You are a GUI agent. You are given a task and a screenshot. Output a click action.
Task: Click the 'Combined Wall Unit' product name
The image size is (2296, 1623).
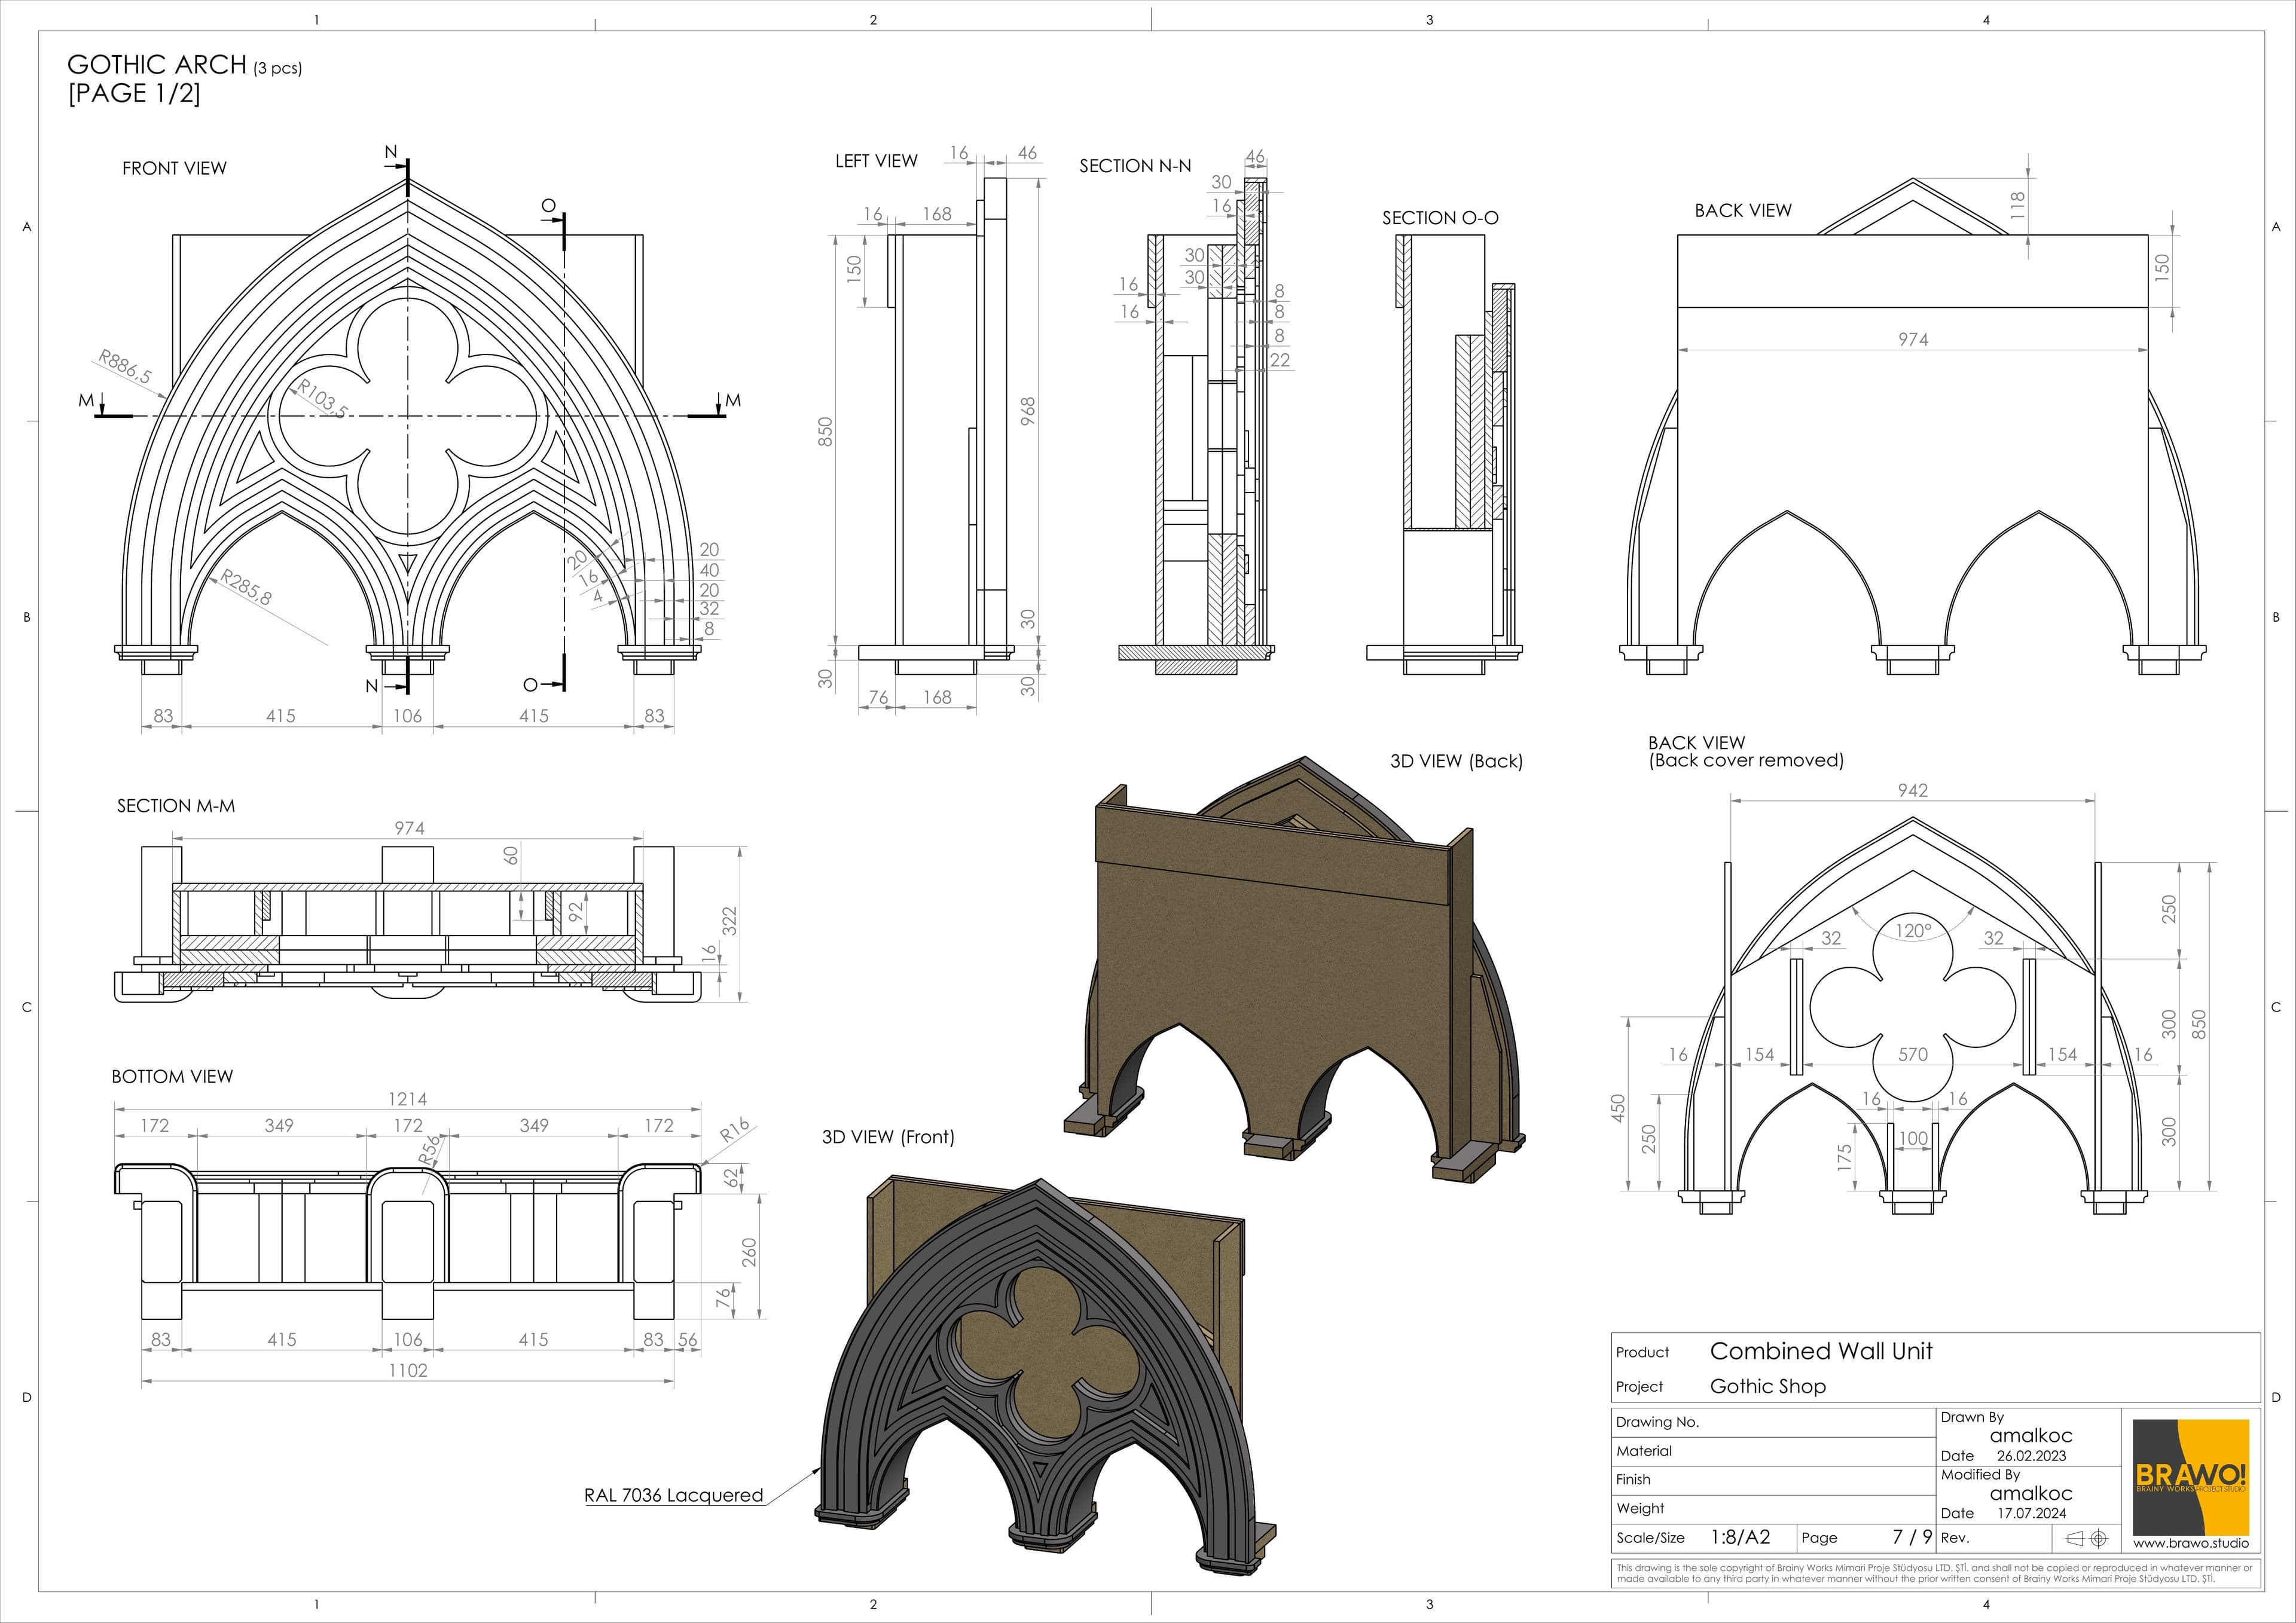(1821, 1351)
